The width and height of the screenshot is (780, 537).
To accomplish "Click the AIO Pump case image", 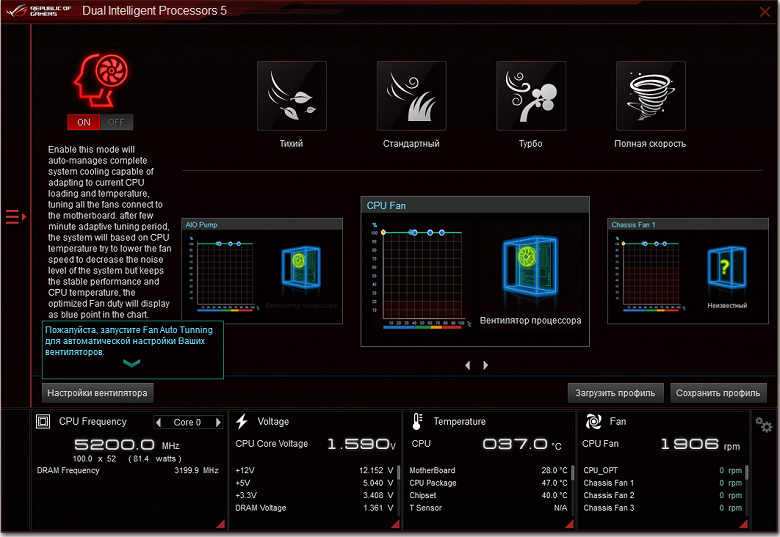I will [301, 266].
